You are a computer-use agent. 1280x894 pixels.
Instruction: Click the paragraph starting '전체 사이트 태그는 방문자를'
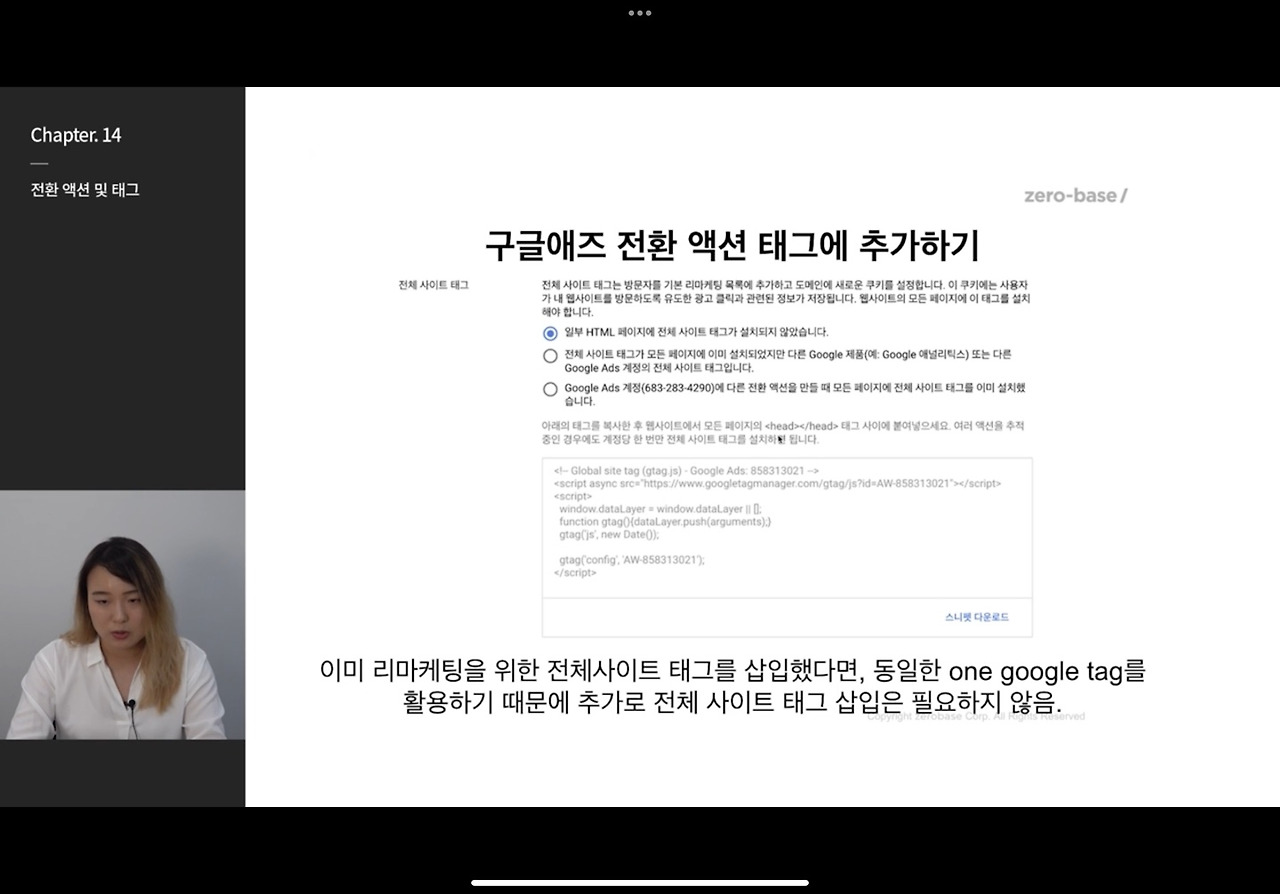pos(785,299)
